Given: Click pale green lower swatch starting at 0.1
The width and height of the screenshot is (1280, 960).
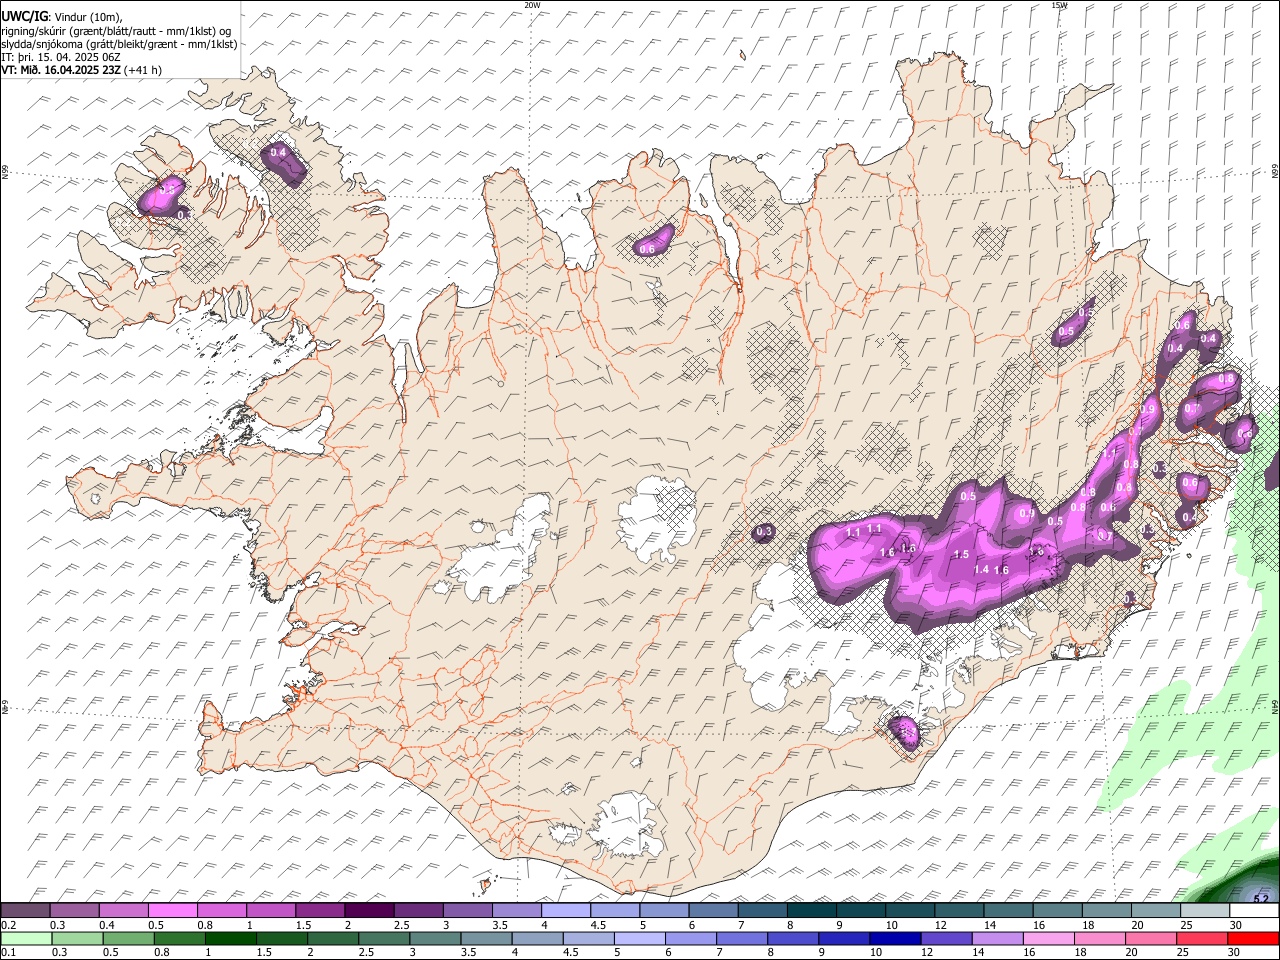Looking at the screenshot, I should pos(26,939).
